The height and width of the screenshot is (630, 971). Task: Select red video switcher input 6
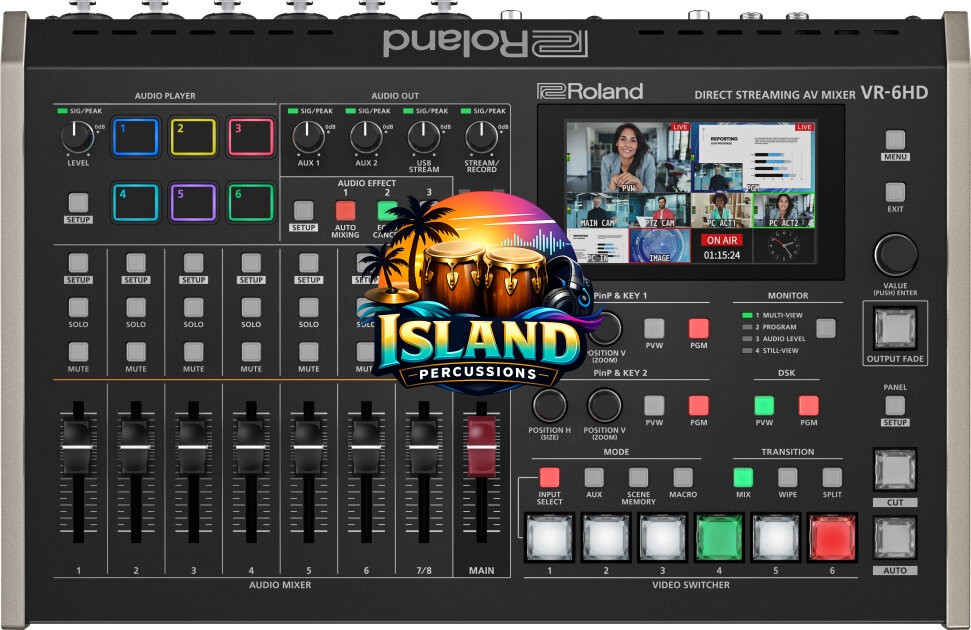[832, 537]
